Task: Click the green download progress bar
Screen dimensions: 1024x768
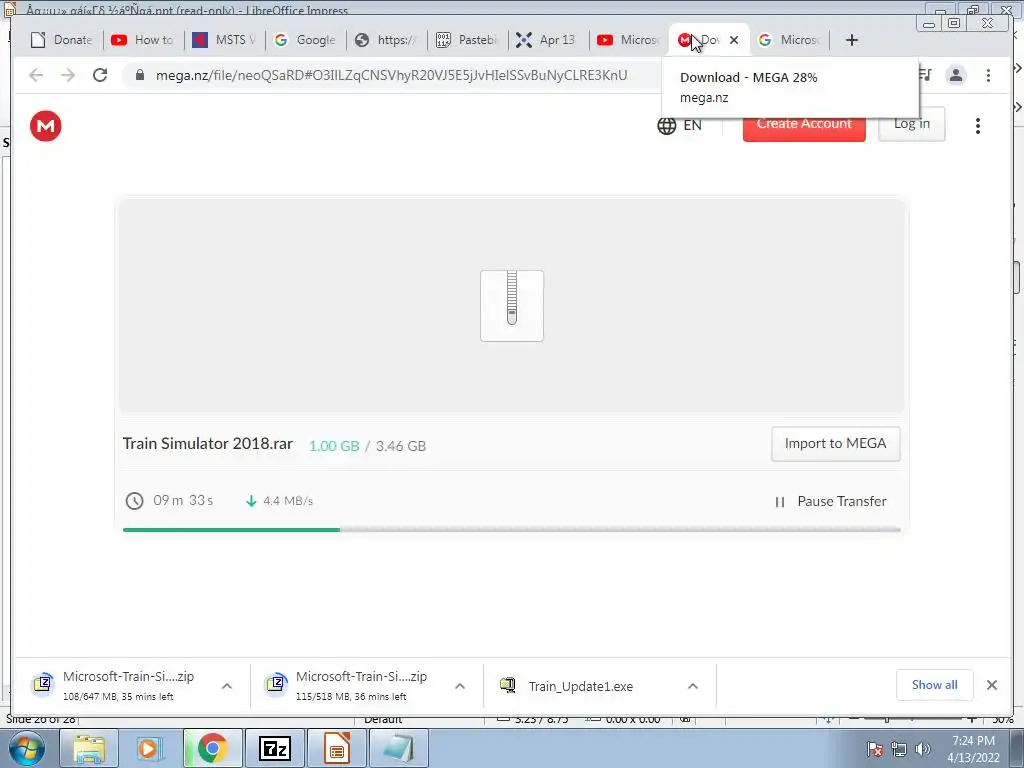Action: click(231, 530)
